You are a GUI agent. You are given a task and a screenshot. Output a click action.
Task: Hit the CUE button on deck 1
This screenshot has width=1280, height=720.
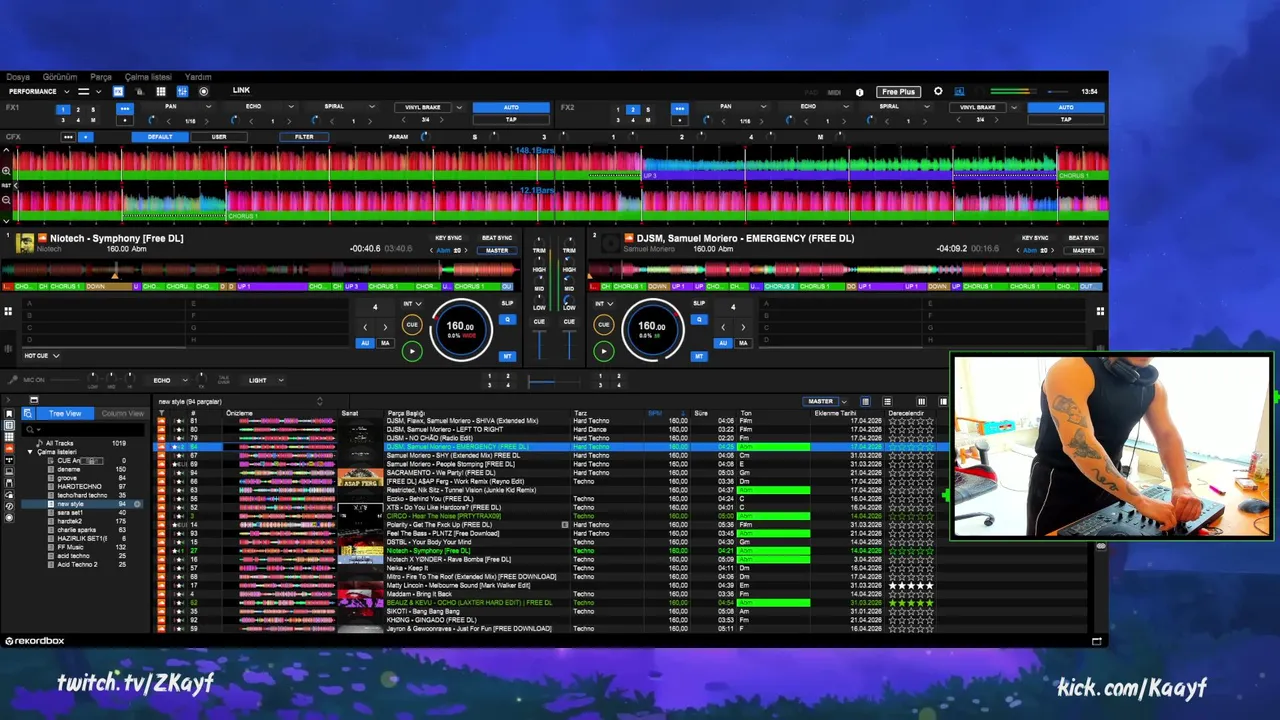coord(412,324)
